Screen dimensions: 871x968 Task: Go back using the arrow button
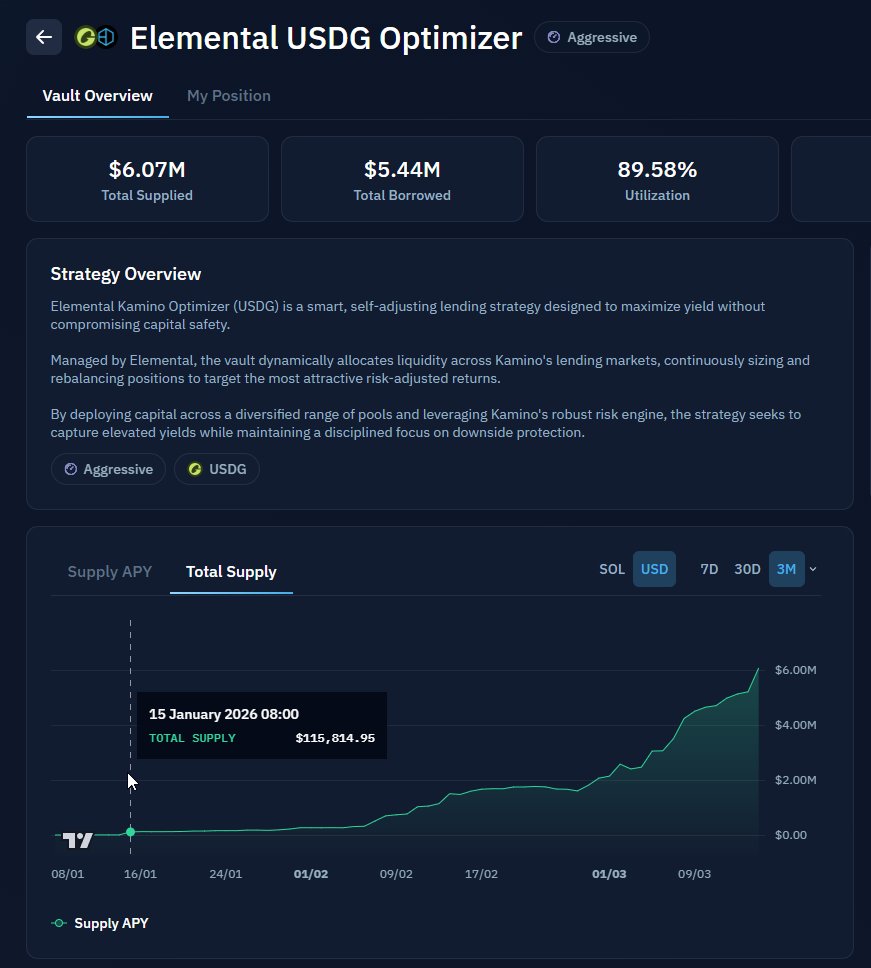[x=44, y=37]
